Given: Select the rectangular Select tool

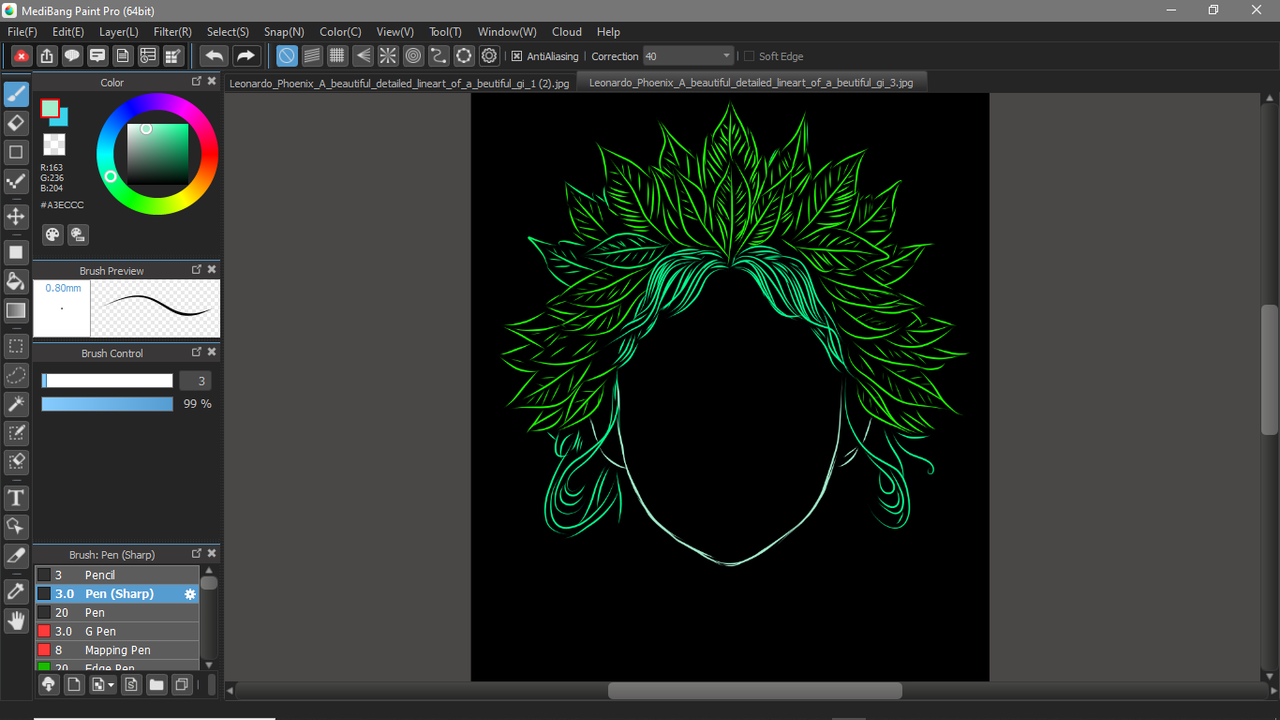Looking at the screenshot, I should [x=16, y=346].
